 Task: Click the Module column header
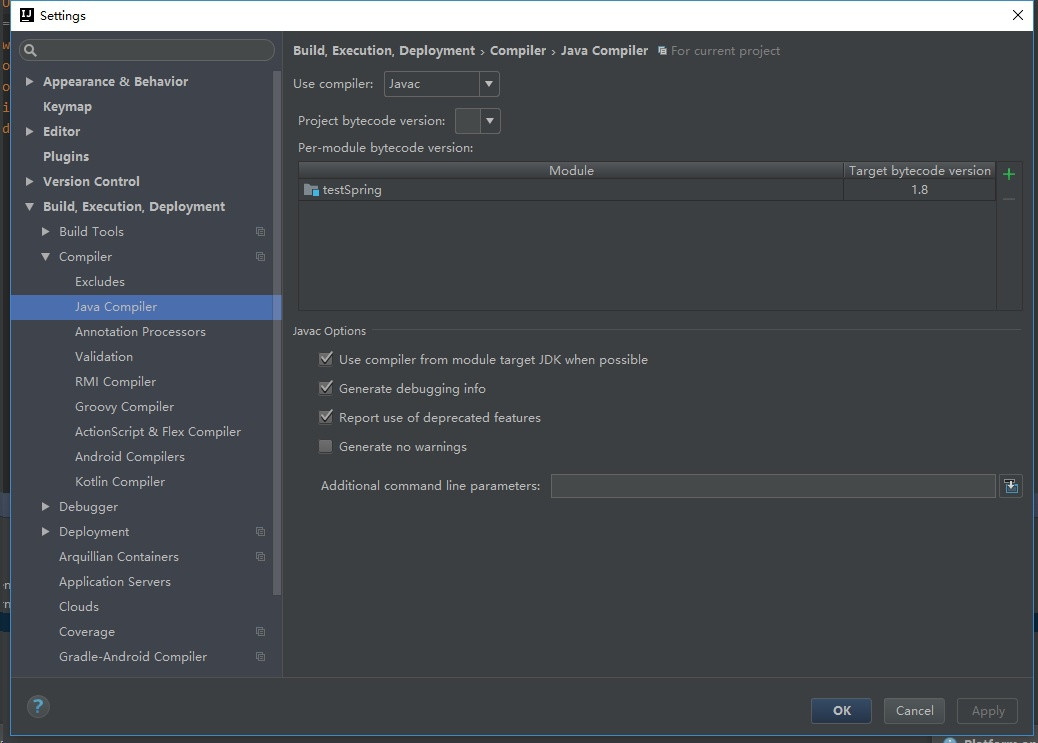[571, 171]
